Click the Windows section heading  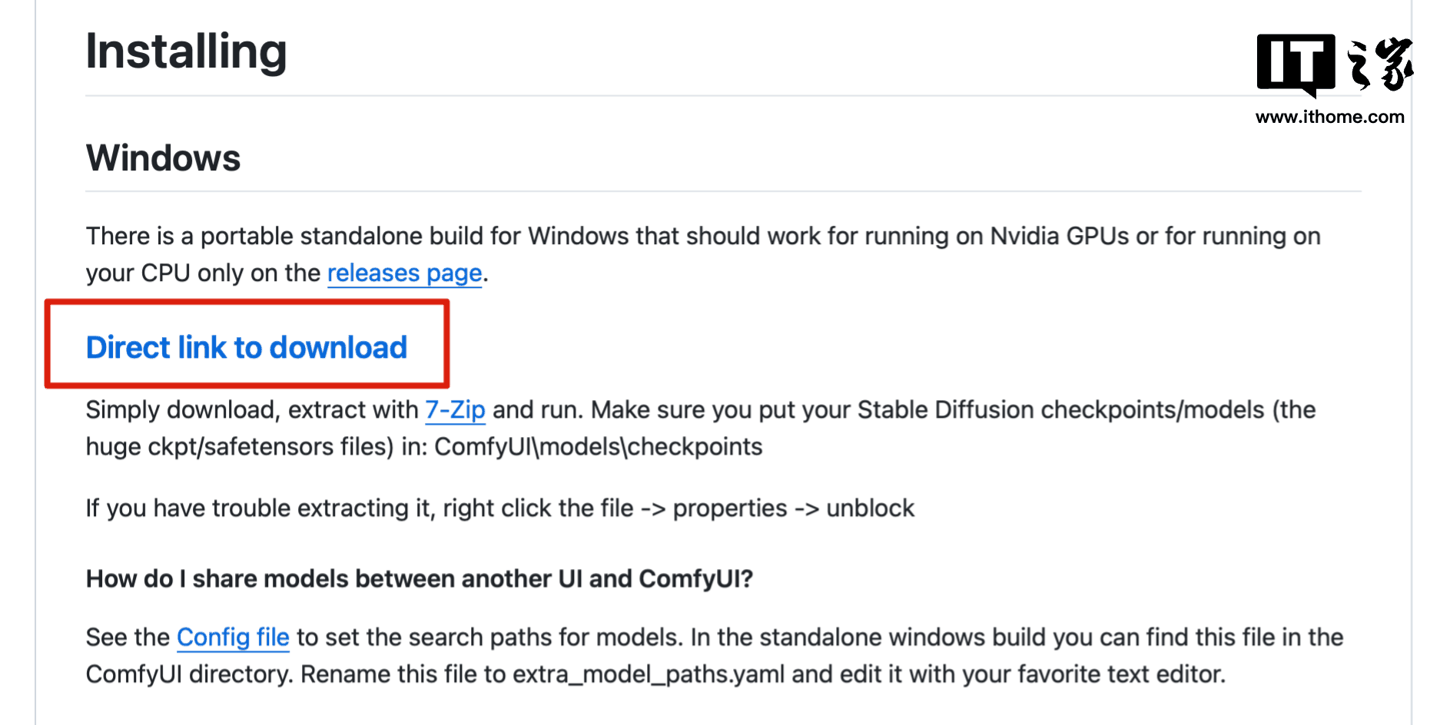pos(163,158)
